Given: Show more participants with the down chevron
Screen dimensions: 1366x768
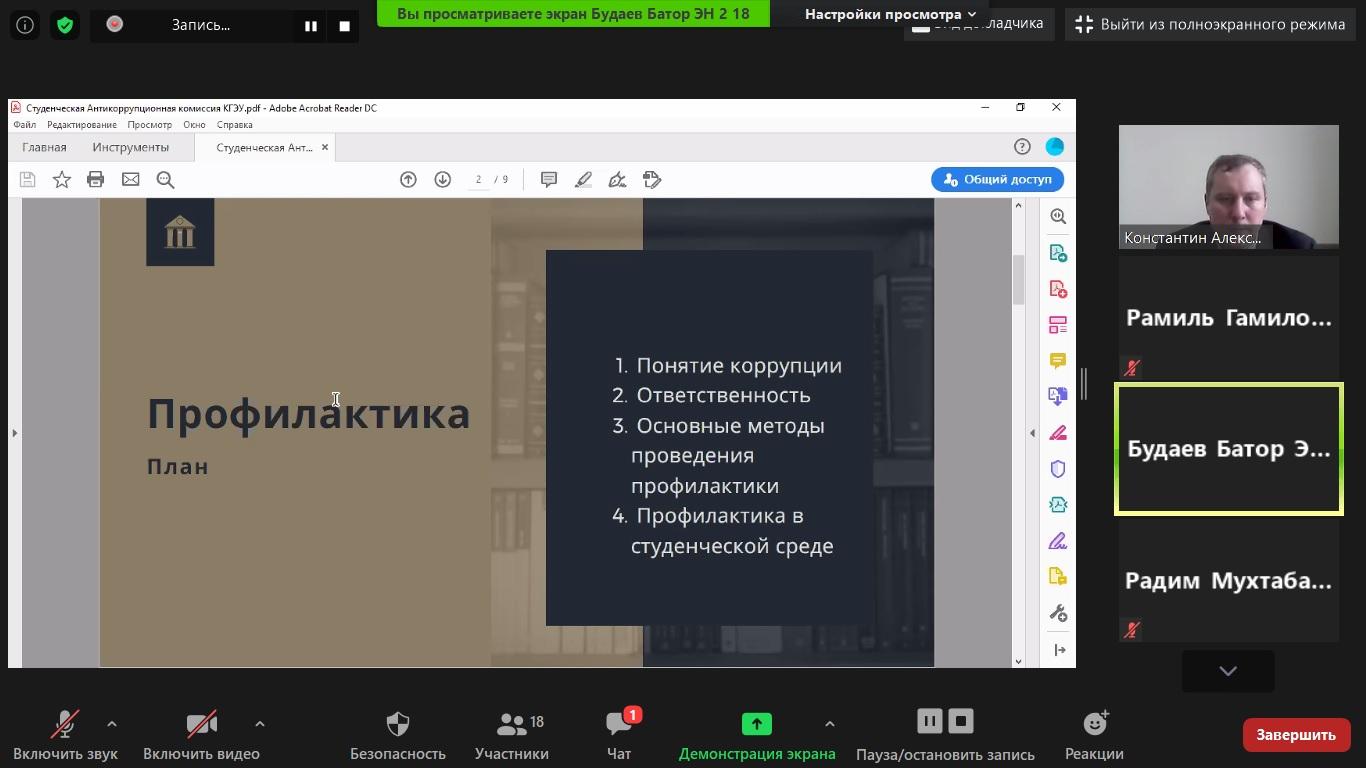Looking at the screenshot, I should (1228, 671).
